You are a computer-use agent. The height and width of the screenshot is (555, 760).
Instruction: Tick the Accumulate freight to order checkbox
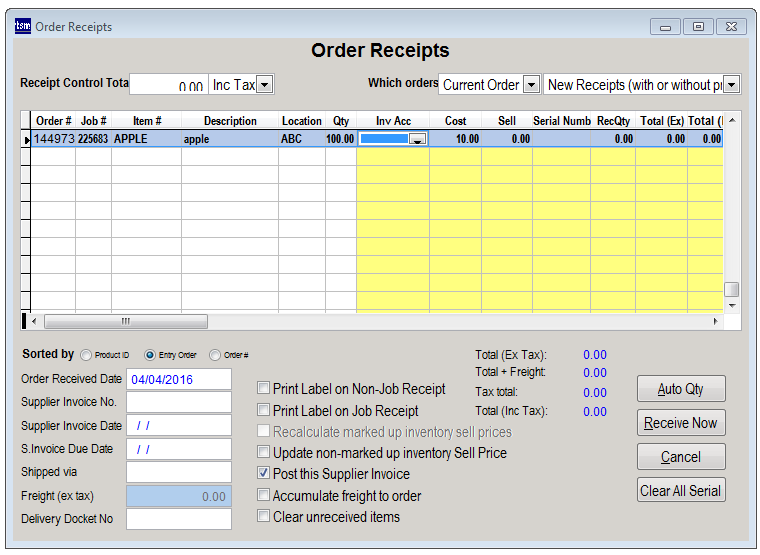pos(264,495)
